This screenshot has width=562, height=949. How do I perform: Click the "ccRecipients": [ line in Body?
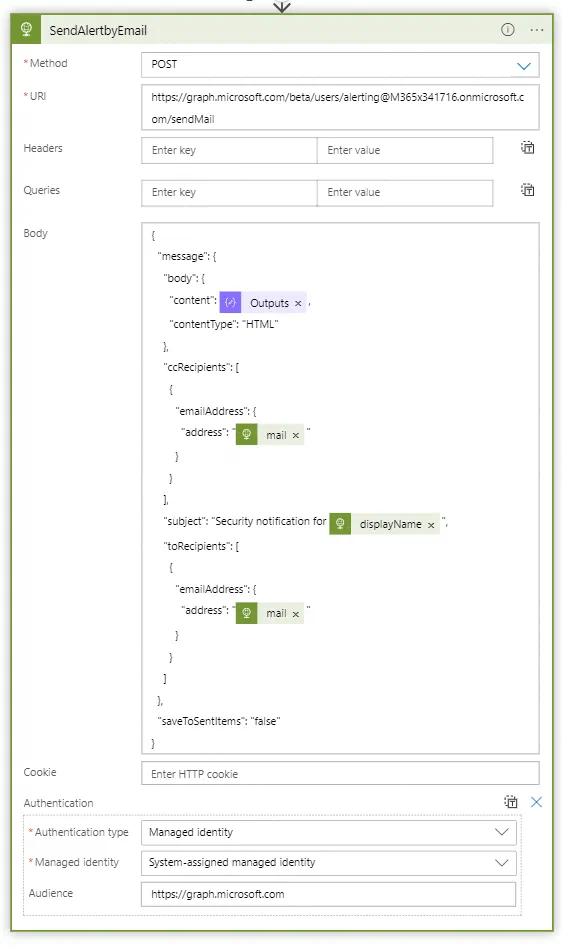(201, 367)
